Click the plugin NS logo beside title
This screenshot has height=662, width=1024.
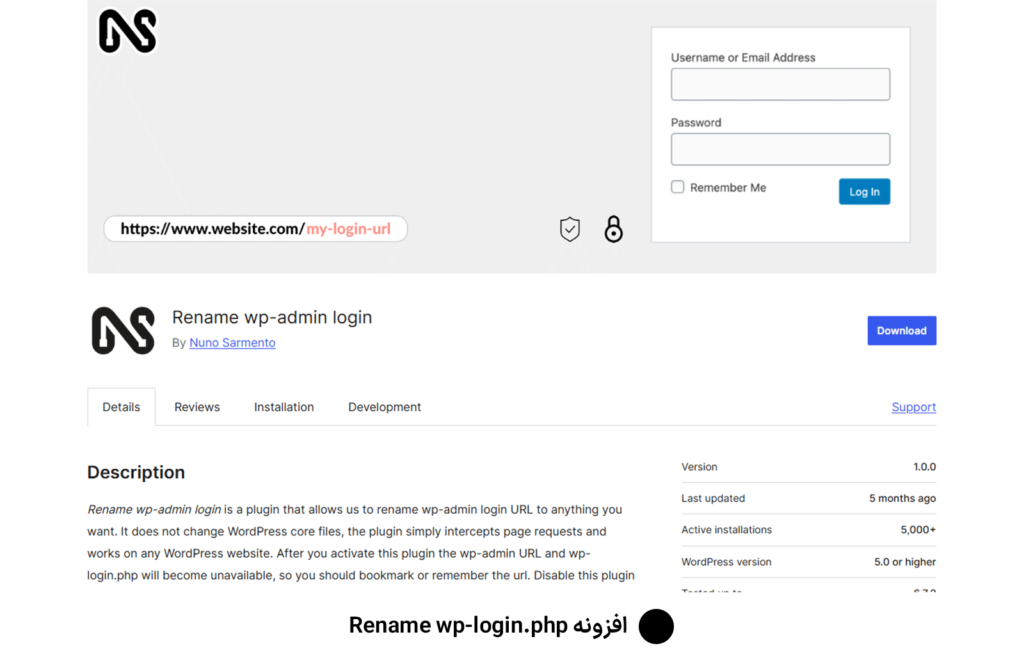(123, 330)
